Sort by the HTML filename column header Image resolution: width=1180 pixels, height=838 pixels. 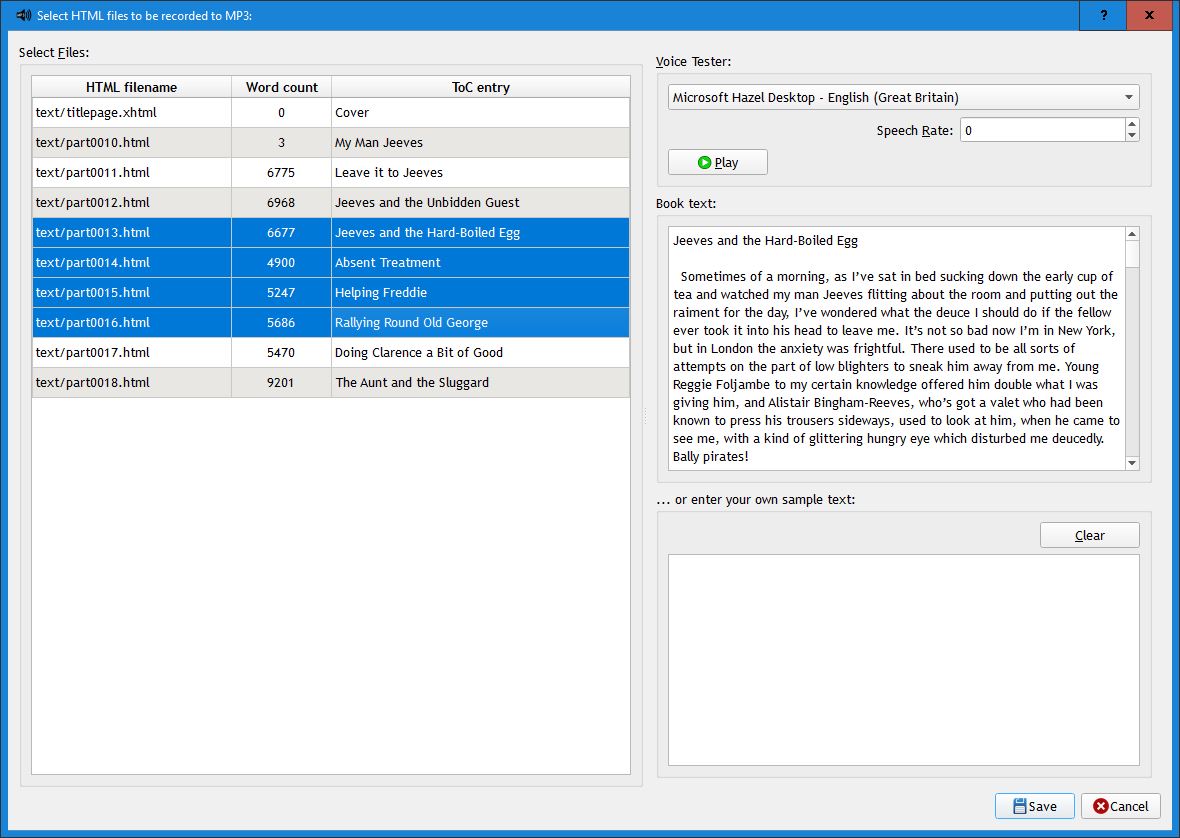132,87
